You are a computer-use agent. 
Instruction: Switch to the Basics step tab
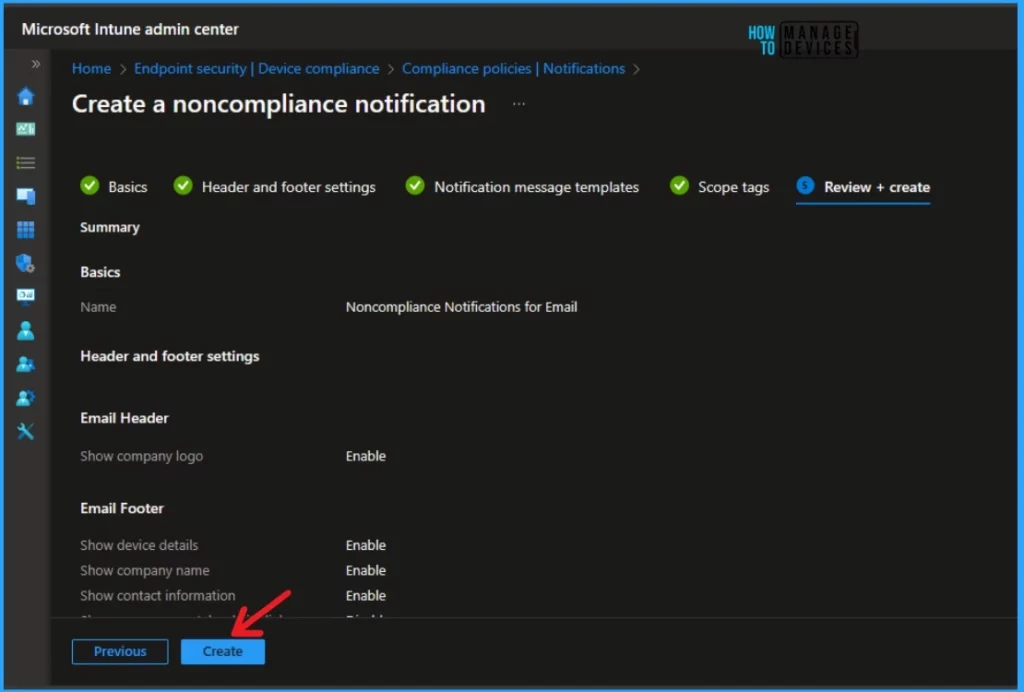tap(114, 187)
